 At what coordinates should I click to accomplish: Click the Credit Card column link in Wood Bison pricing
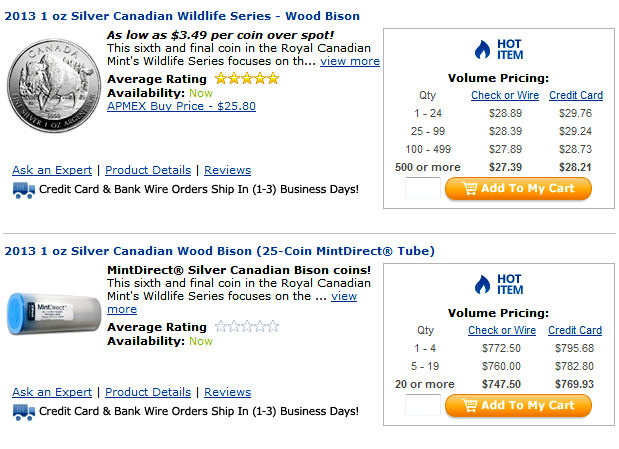[x=576, y=95]
